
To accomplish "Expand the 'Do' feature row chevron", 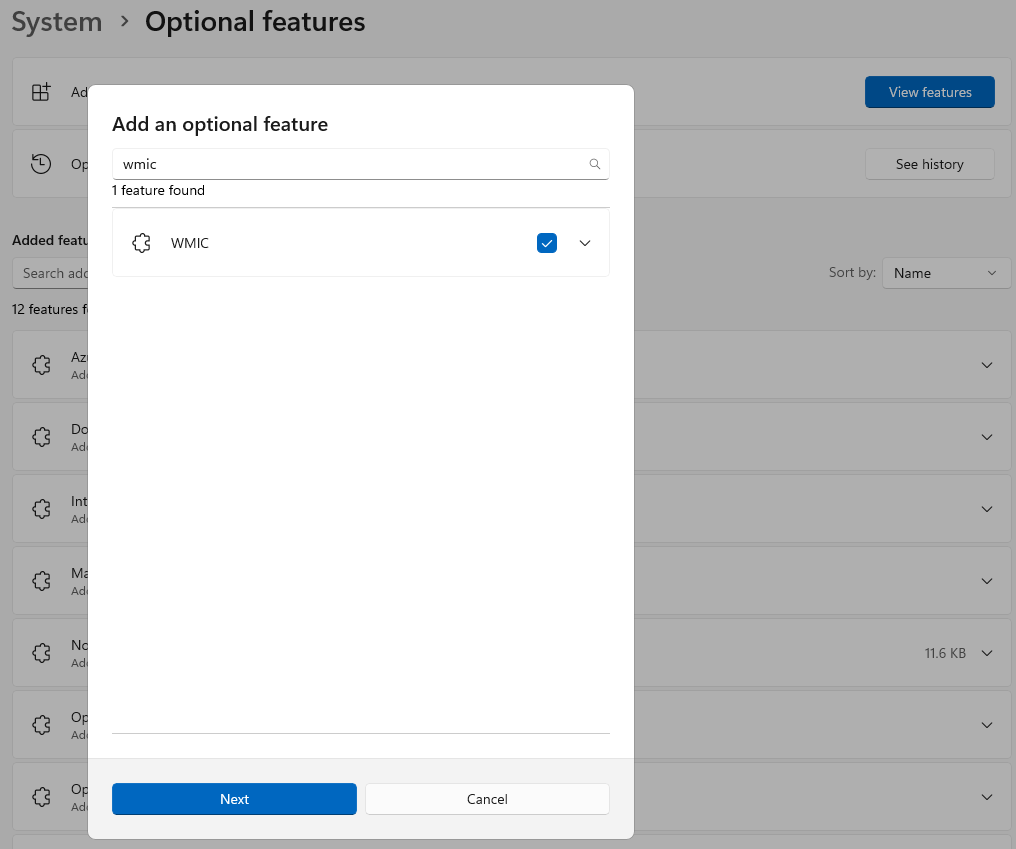I will pos(987,437).
